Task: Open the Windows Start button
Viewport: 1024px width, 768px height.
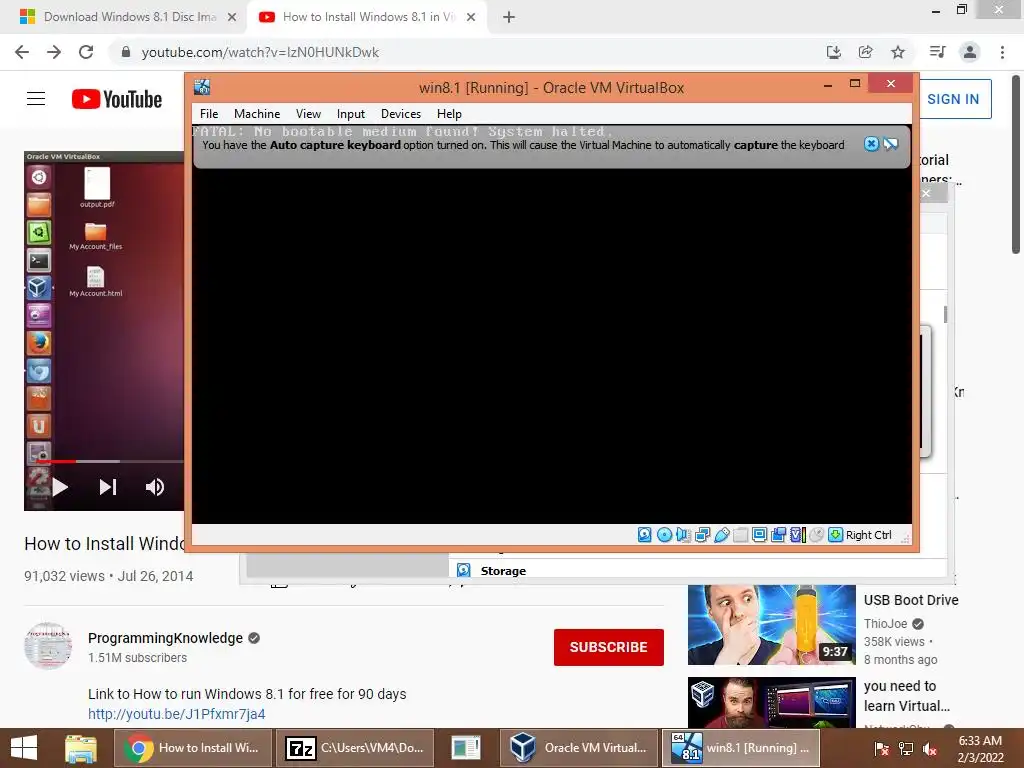Action: [24, 748]
